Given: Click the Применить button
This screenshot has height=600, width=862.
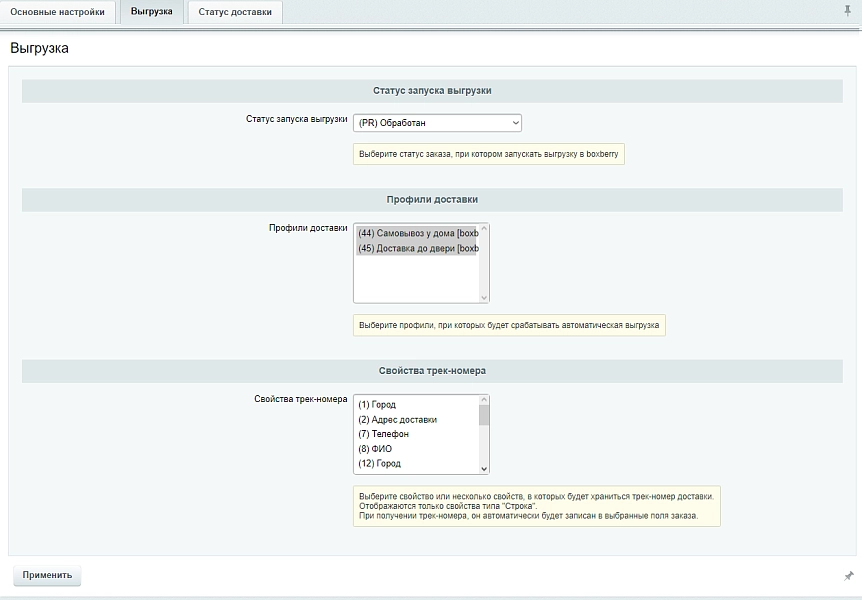Looking at the screenshot, I should 47,575.
